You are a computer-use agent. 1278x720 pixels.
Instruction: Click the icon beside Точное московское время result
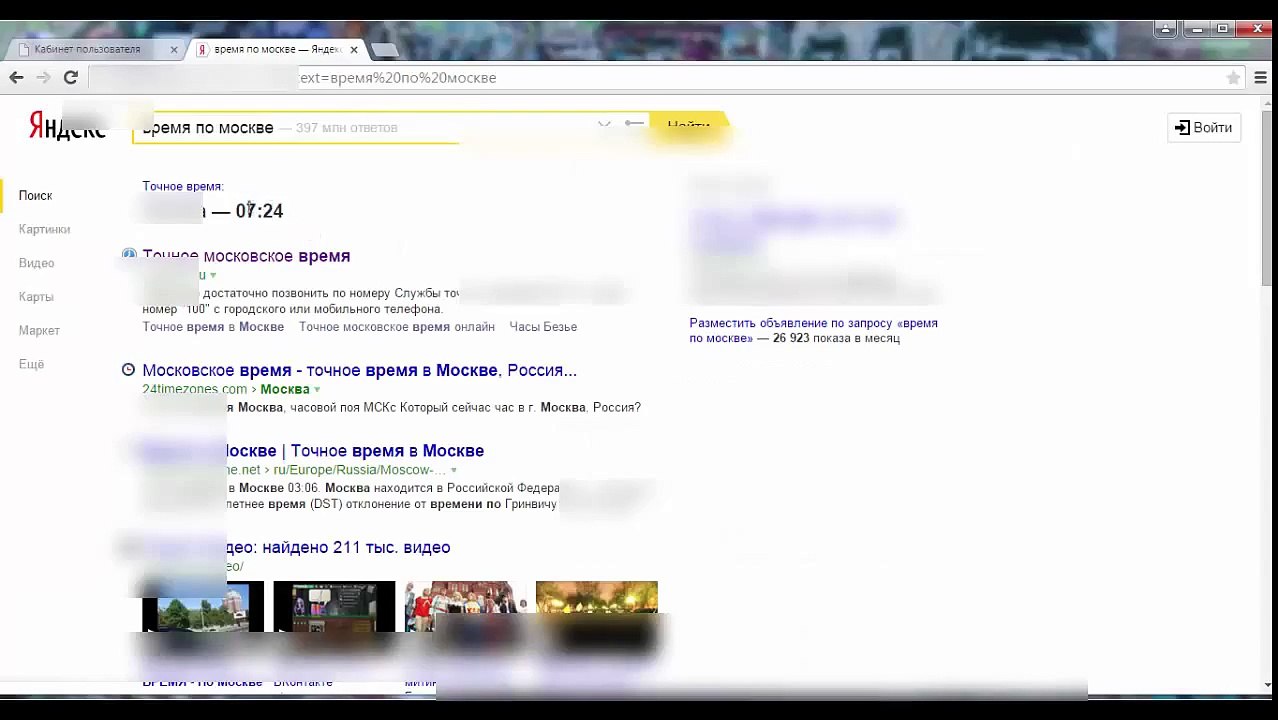pos(129,255)
